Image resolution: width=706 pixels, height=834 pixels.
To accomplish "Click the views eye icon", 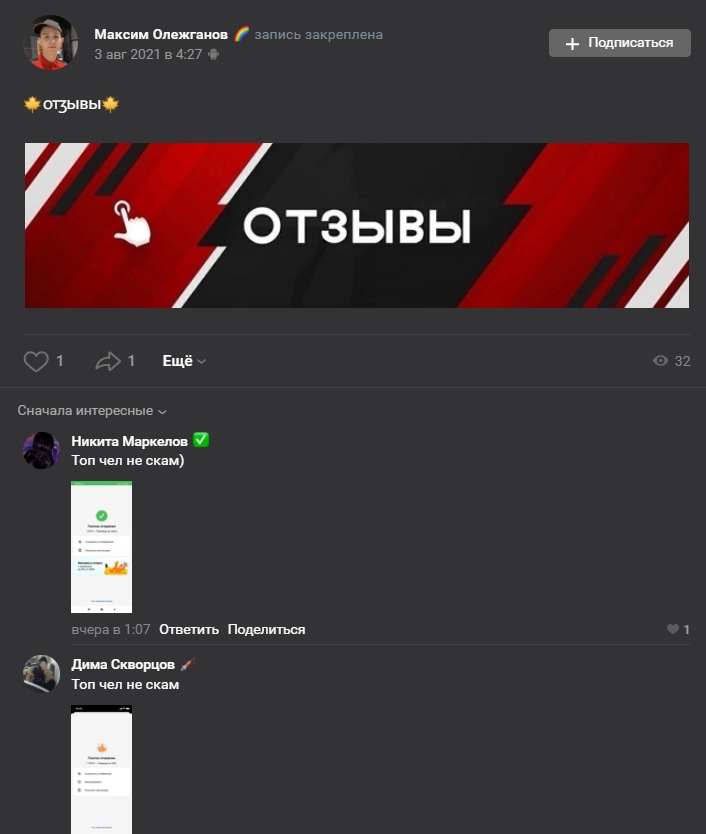I will (660, 361).
